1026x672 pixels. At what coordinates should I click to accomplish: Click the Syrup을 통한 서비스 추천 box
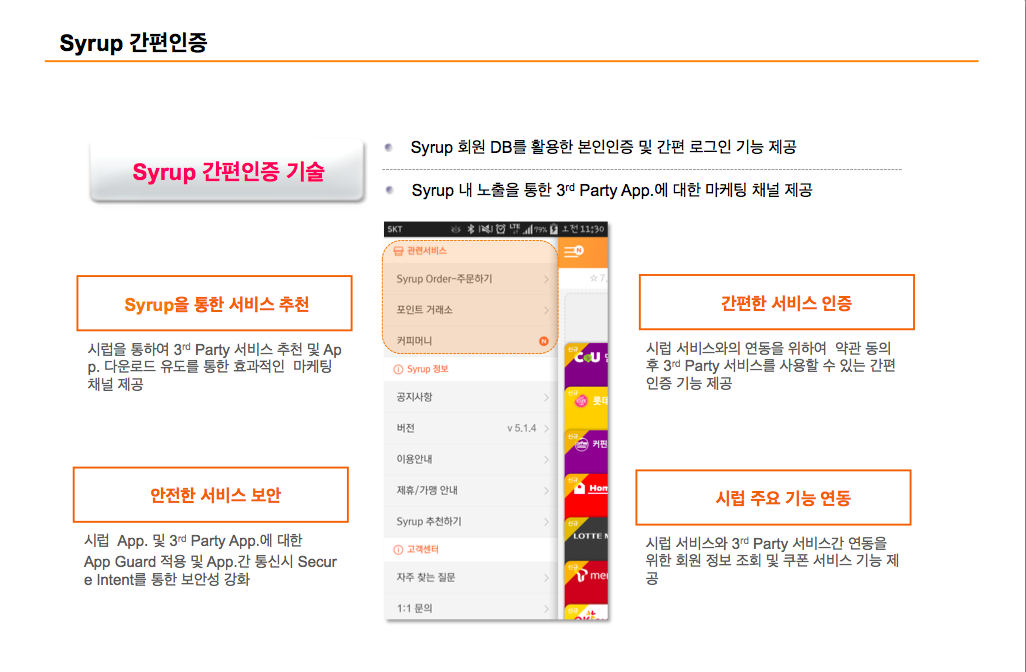pyautogui.click(x=215, y=304)
